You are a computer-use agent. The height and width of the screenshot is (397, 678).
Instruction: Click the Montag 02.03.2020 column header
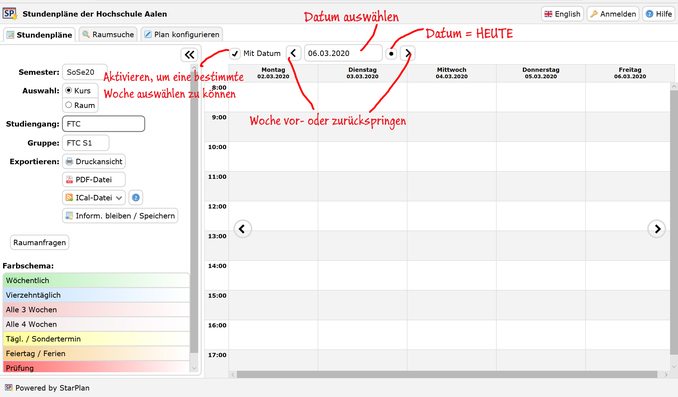pyautogui.click(x=273, y=73)
